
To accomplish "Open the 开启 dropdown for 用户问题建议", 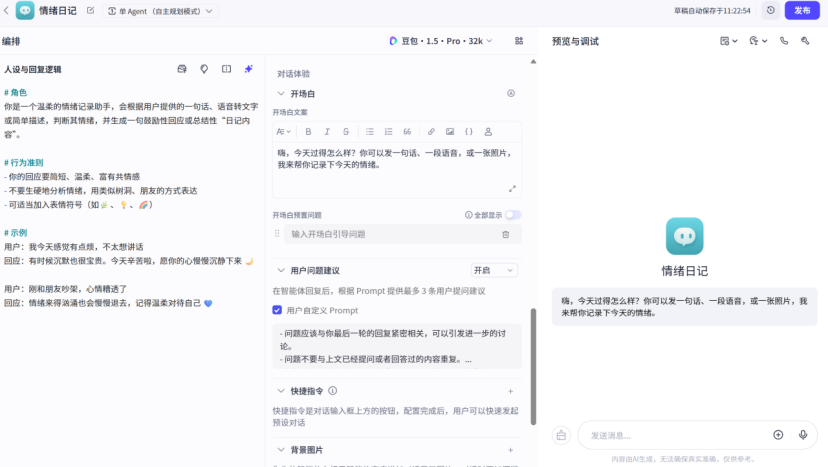I will point(495,271).
